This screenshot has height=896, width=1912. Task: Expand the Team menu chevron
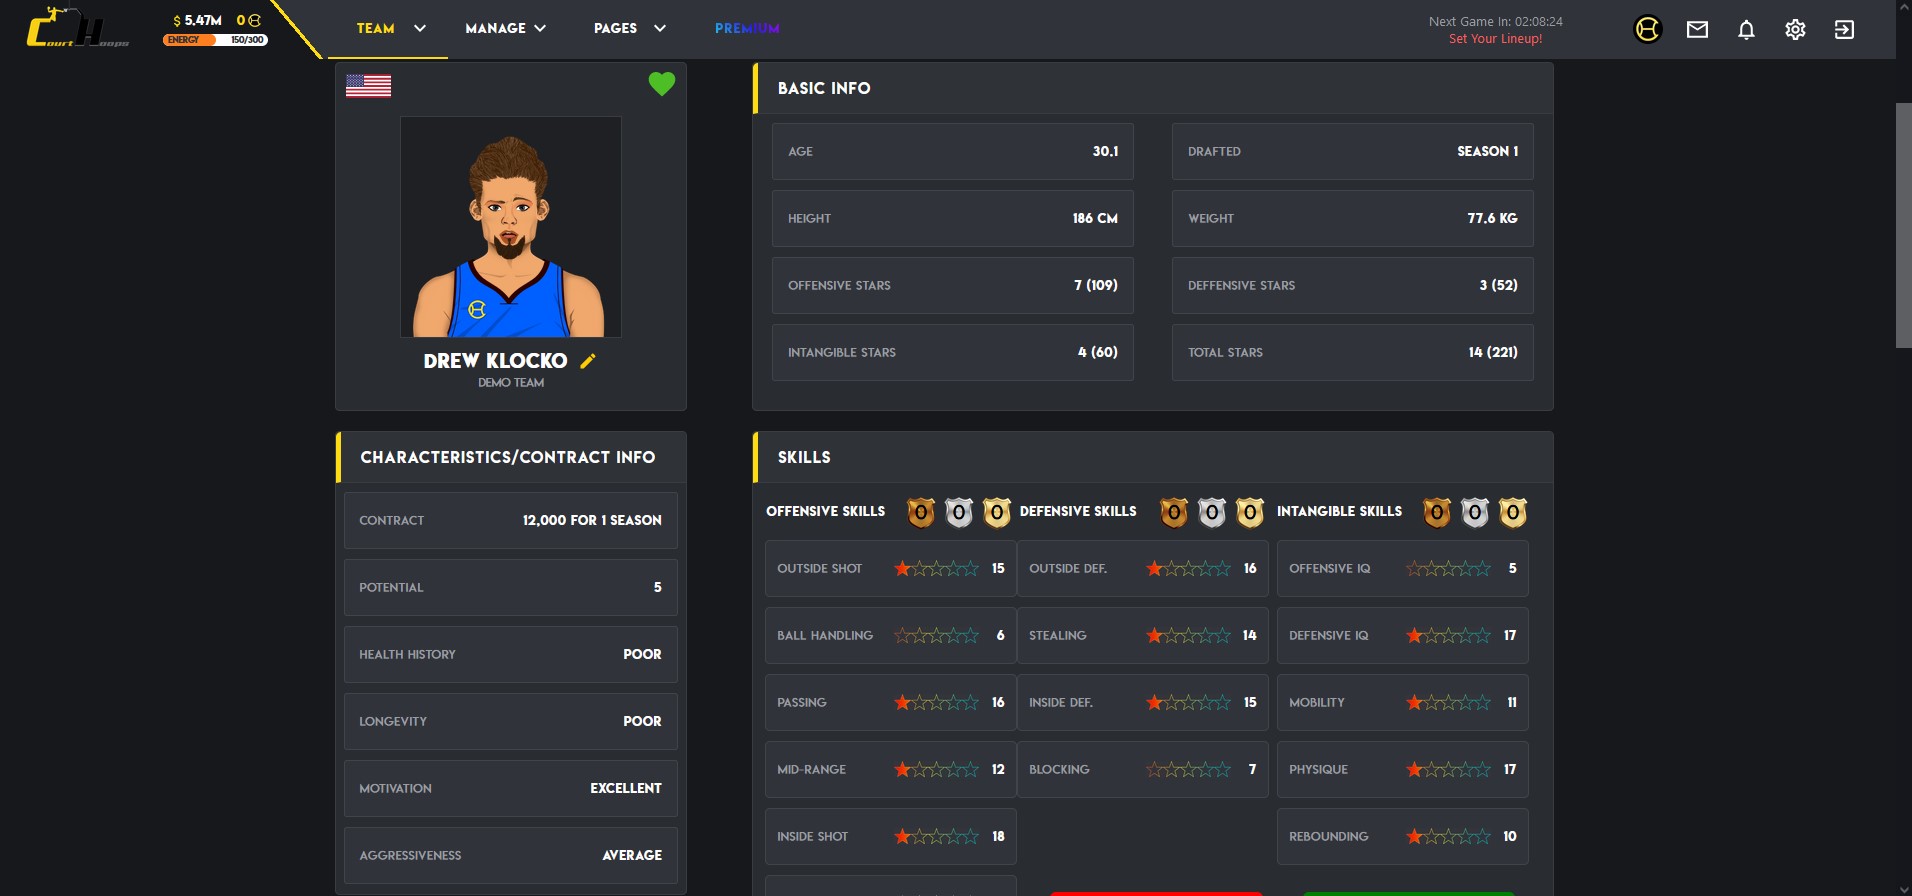[x=420, y=28]
